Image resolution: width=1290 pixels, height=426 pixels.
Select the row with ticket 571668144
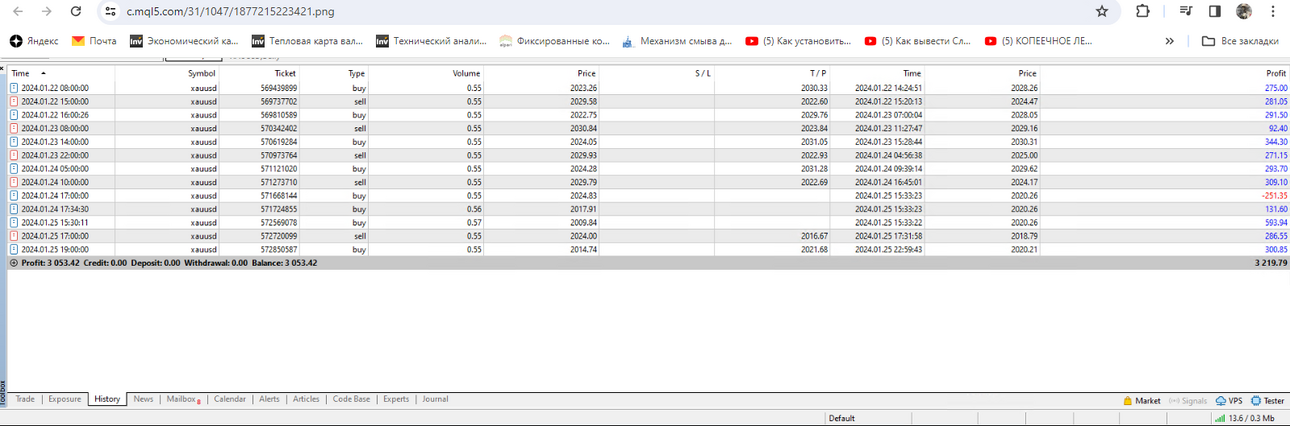click(x=648, y=195)
